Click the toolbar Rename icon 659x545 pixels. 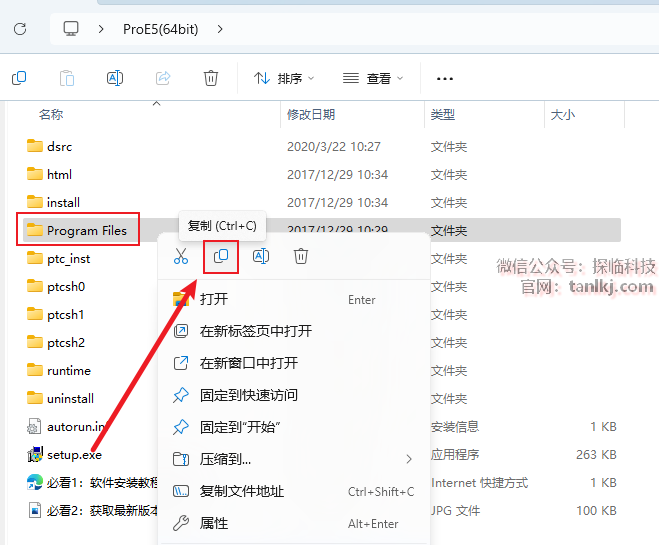click(115, 78)
